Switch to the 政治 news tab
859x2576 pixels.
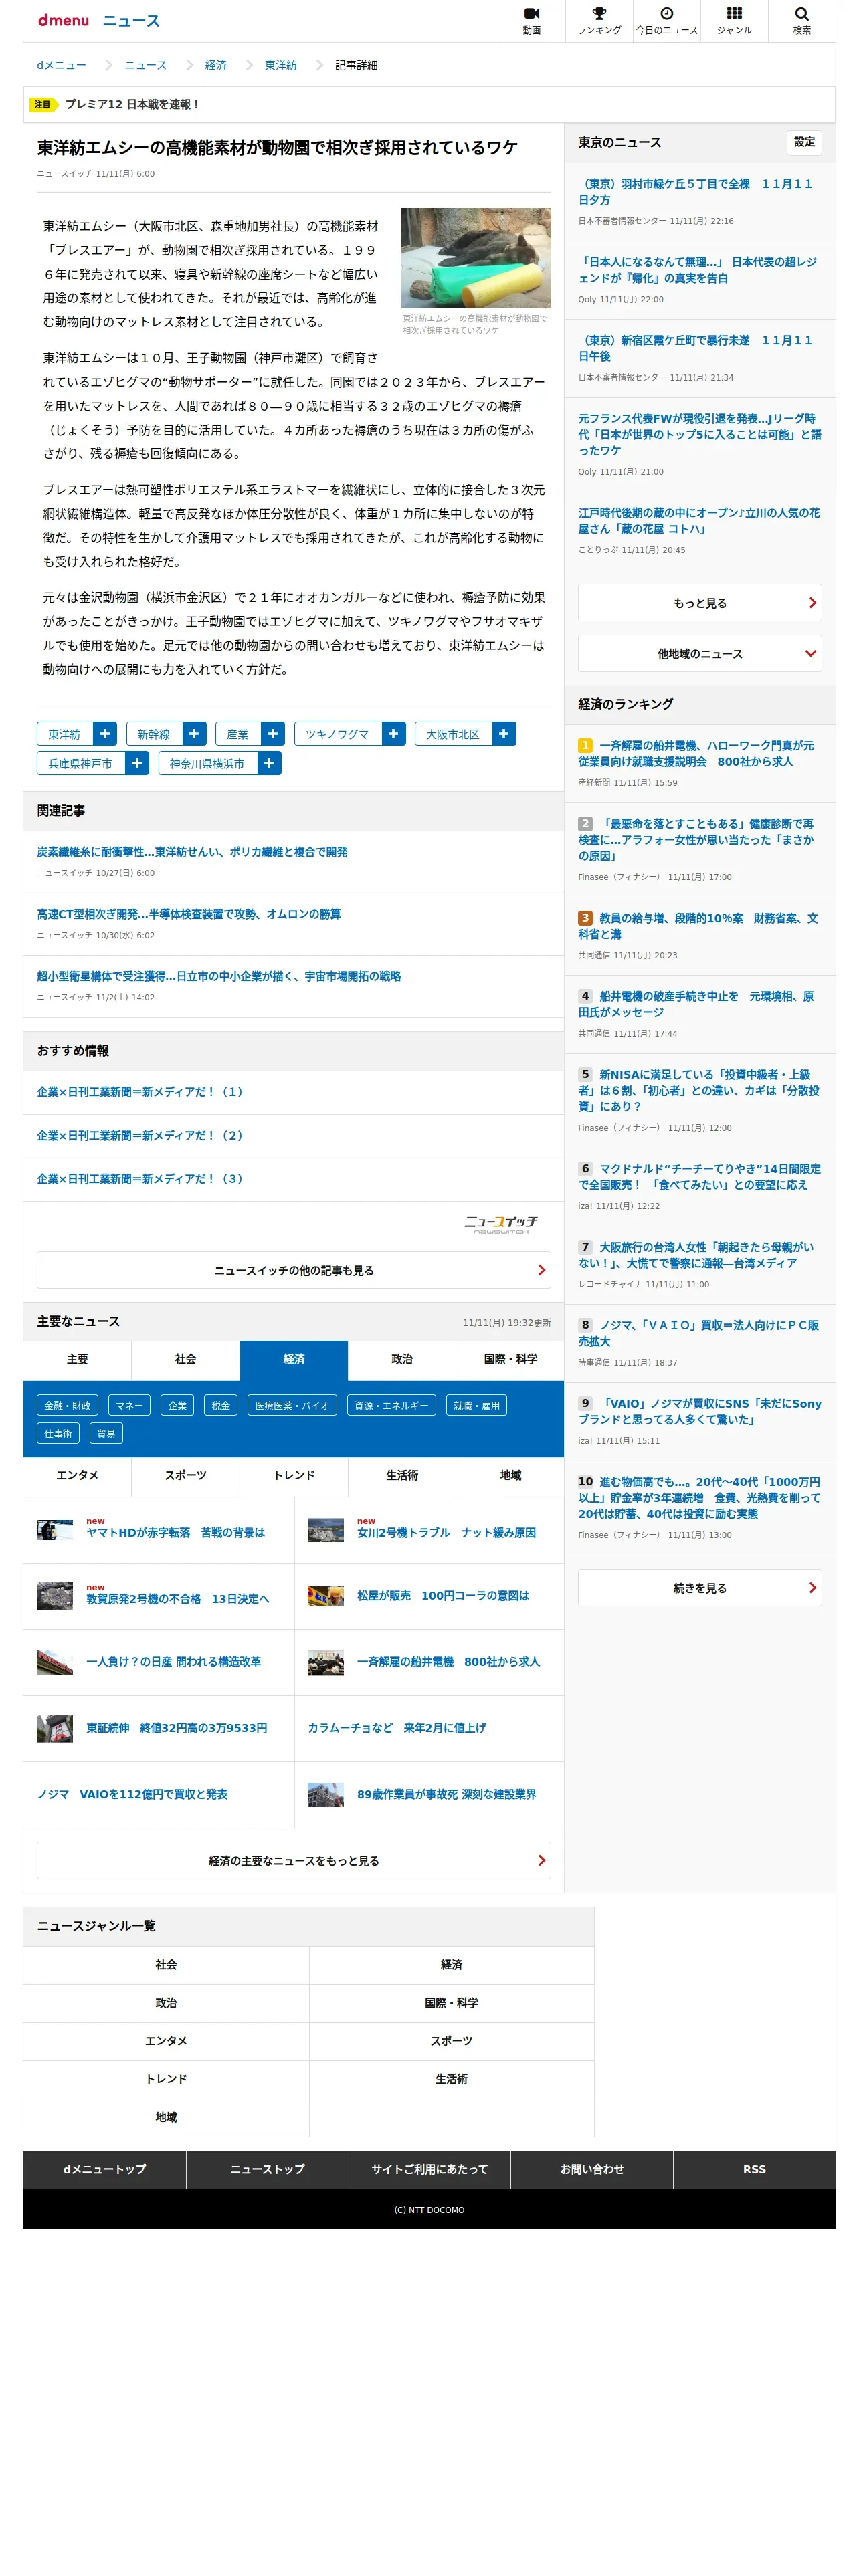coord(402,1359)
